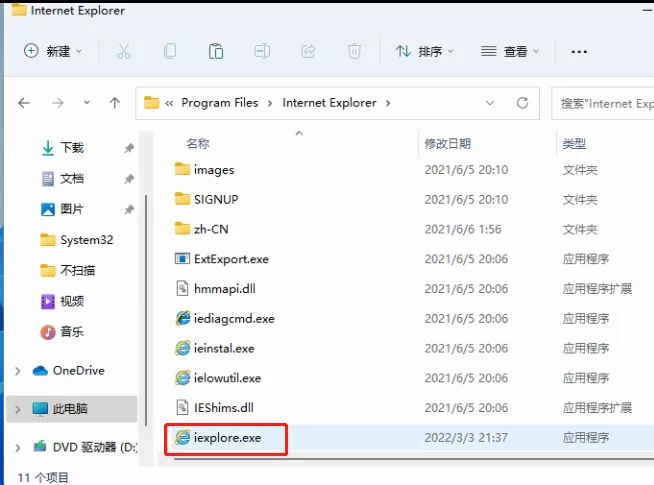654x485 pixels.
Task: Open the 新建 (New) dropdown
Action: click(x=53, y=51)
